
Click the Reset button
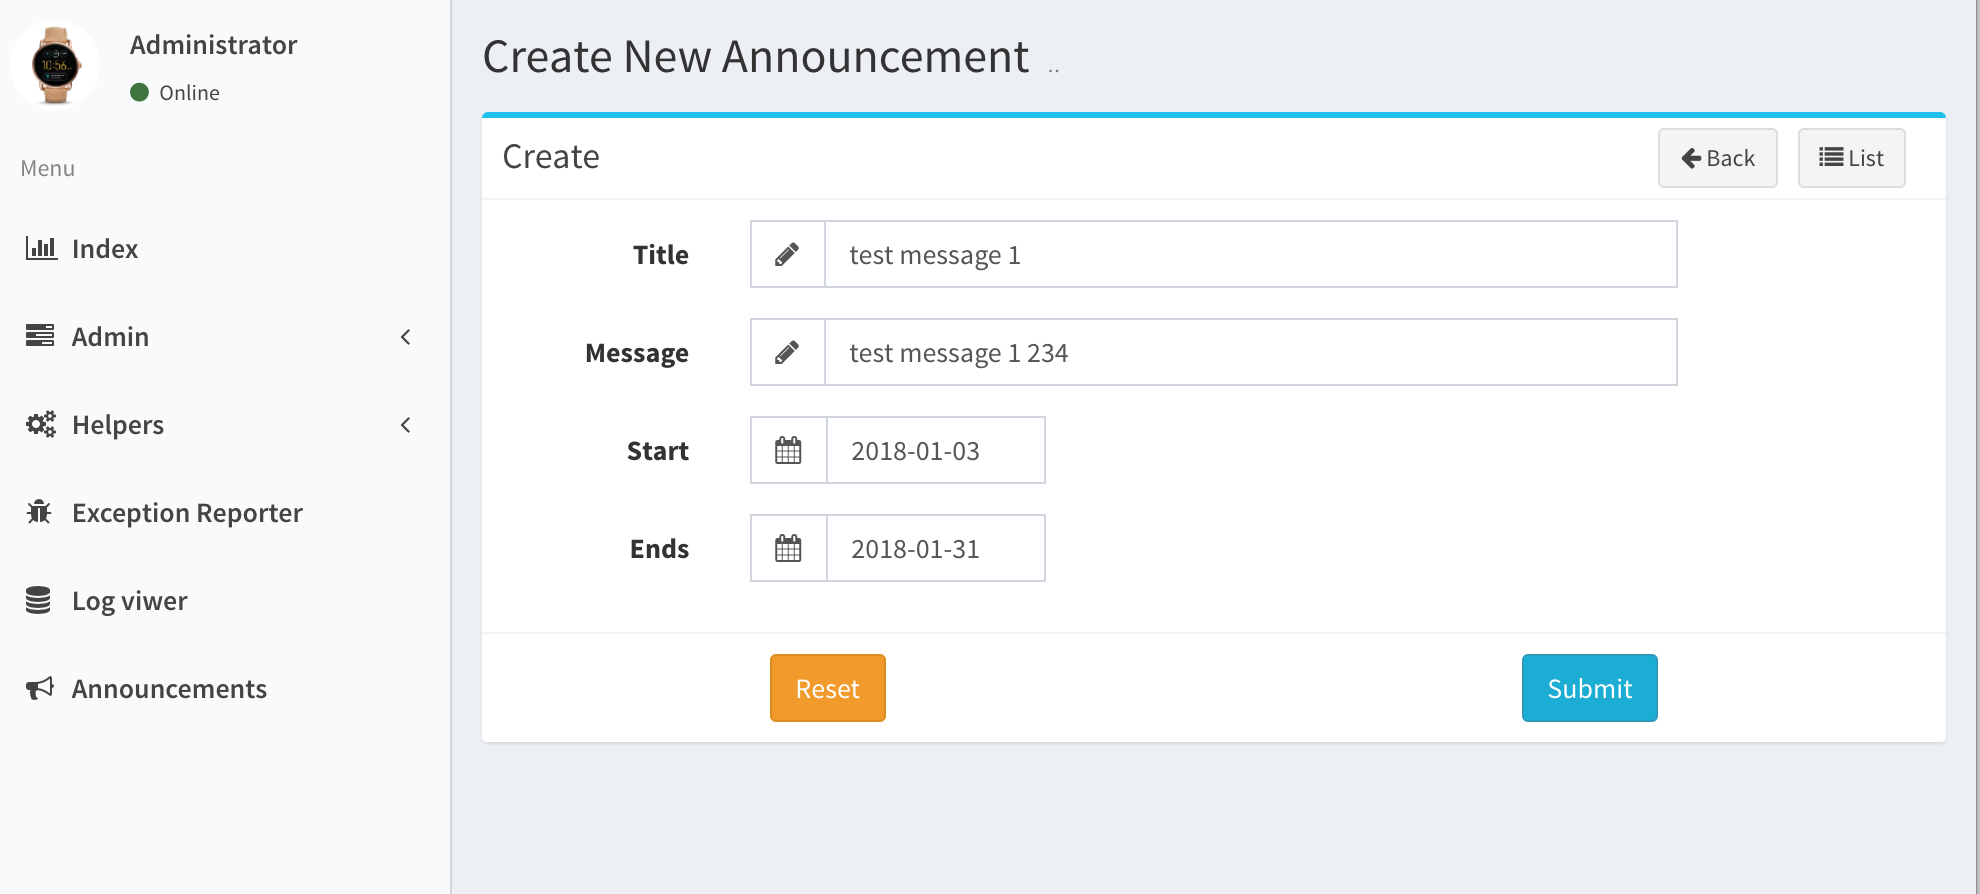[827, 688]
